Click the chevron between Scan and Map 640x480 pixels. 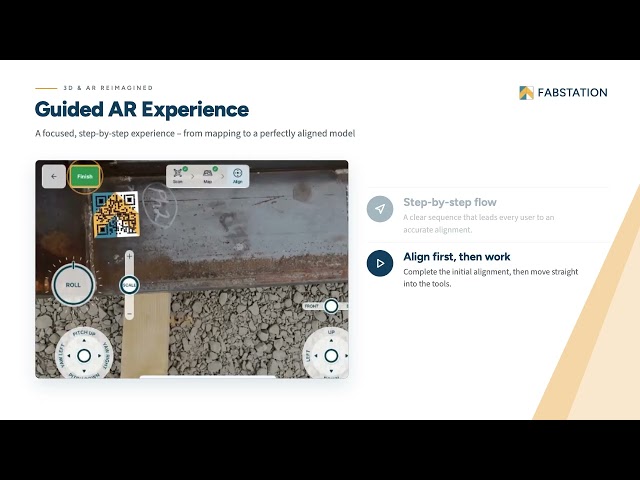(x=193, y=176)
